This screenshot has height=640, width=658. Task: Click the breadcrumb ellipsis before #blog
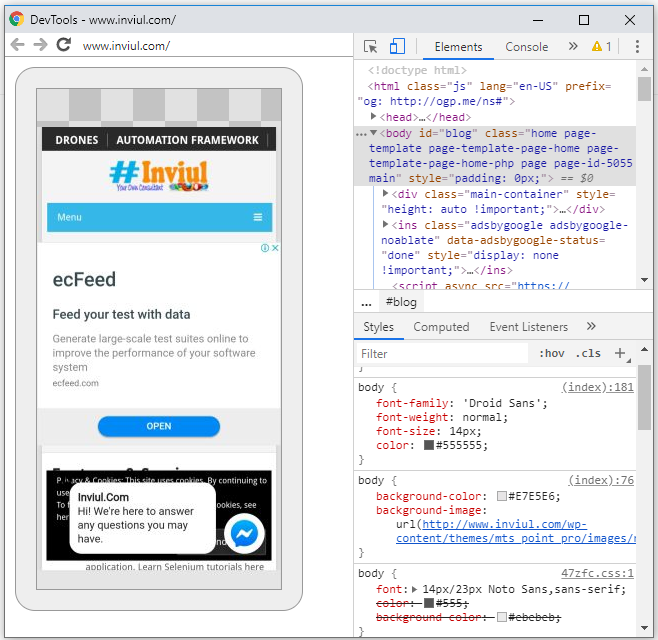[366, 303]
